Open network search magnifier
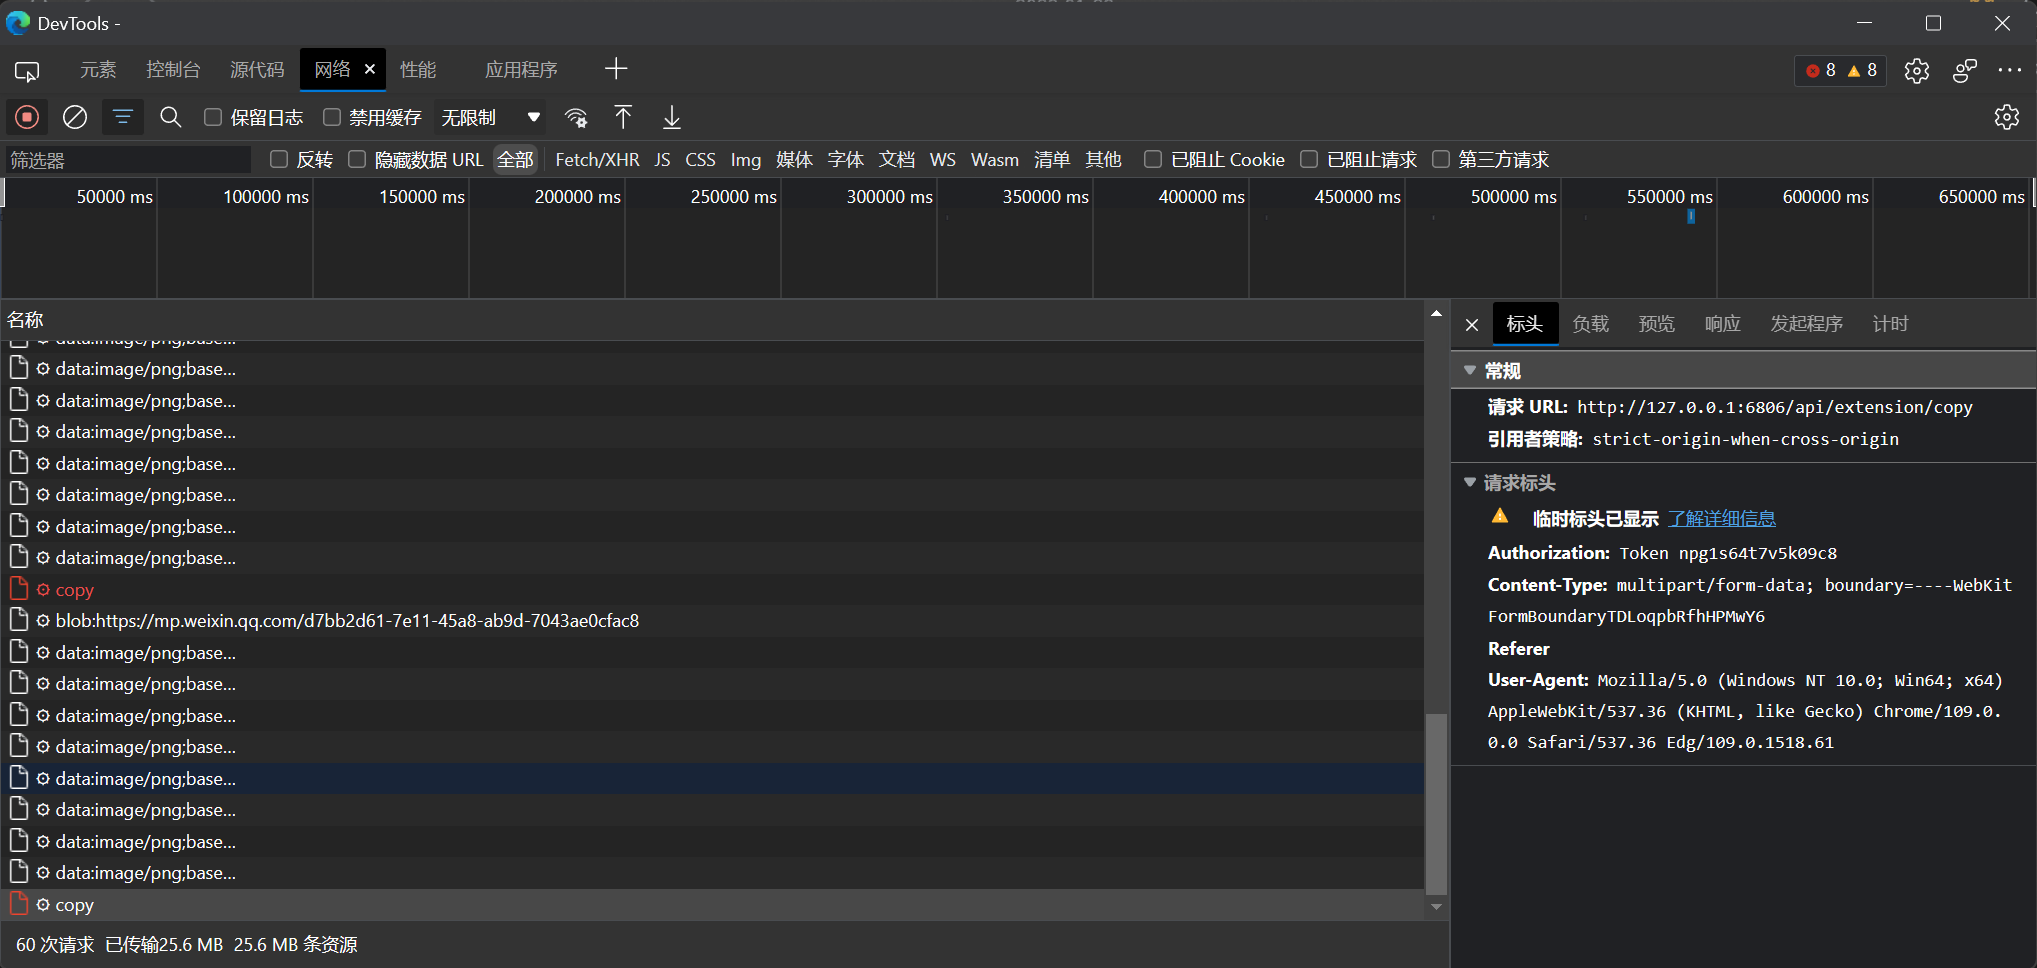This screenshot has height=968, width=2037. point(171,117)
